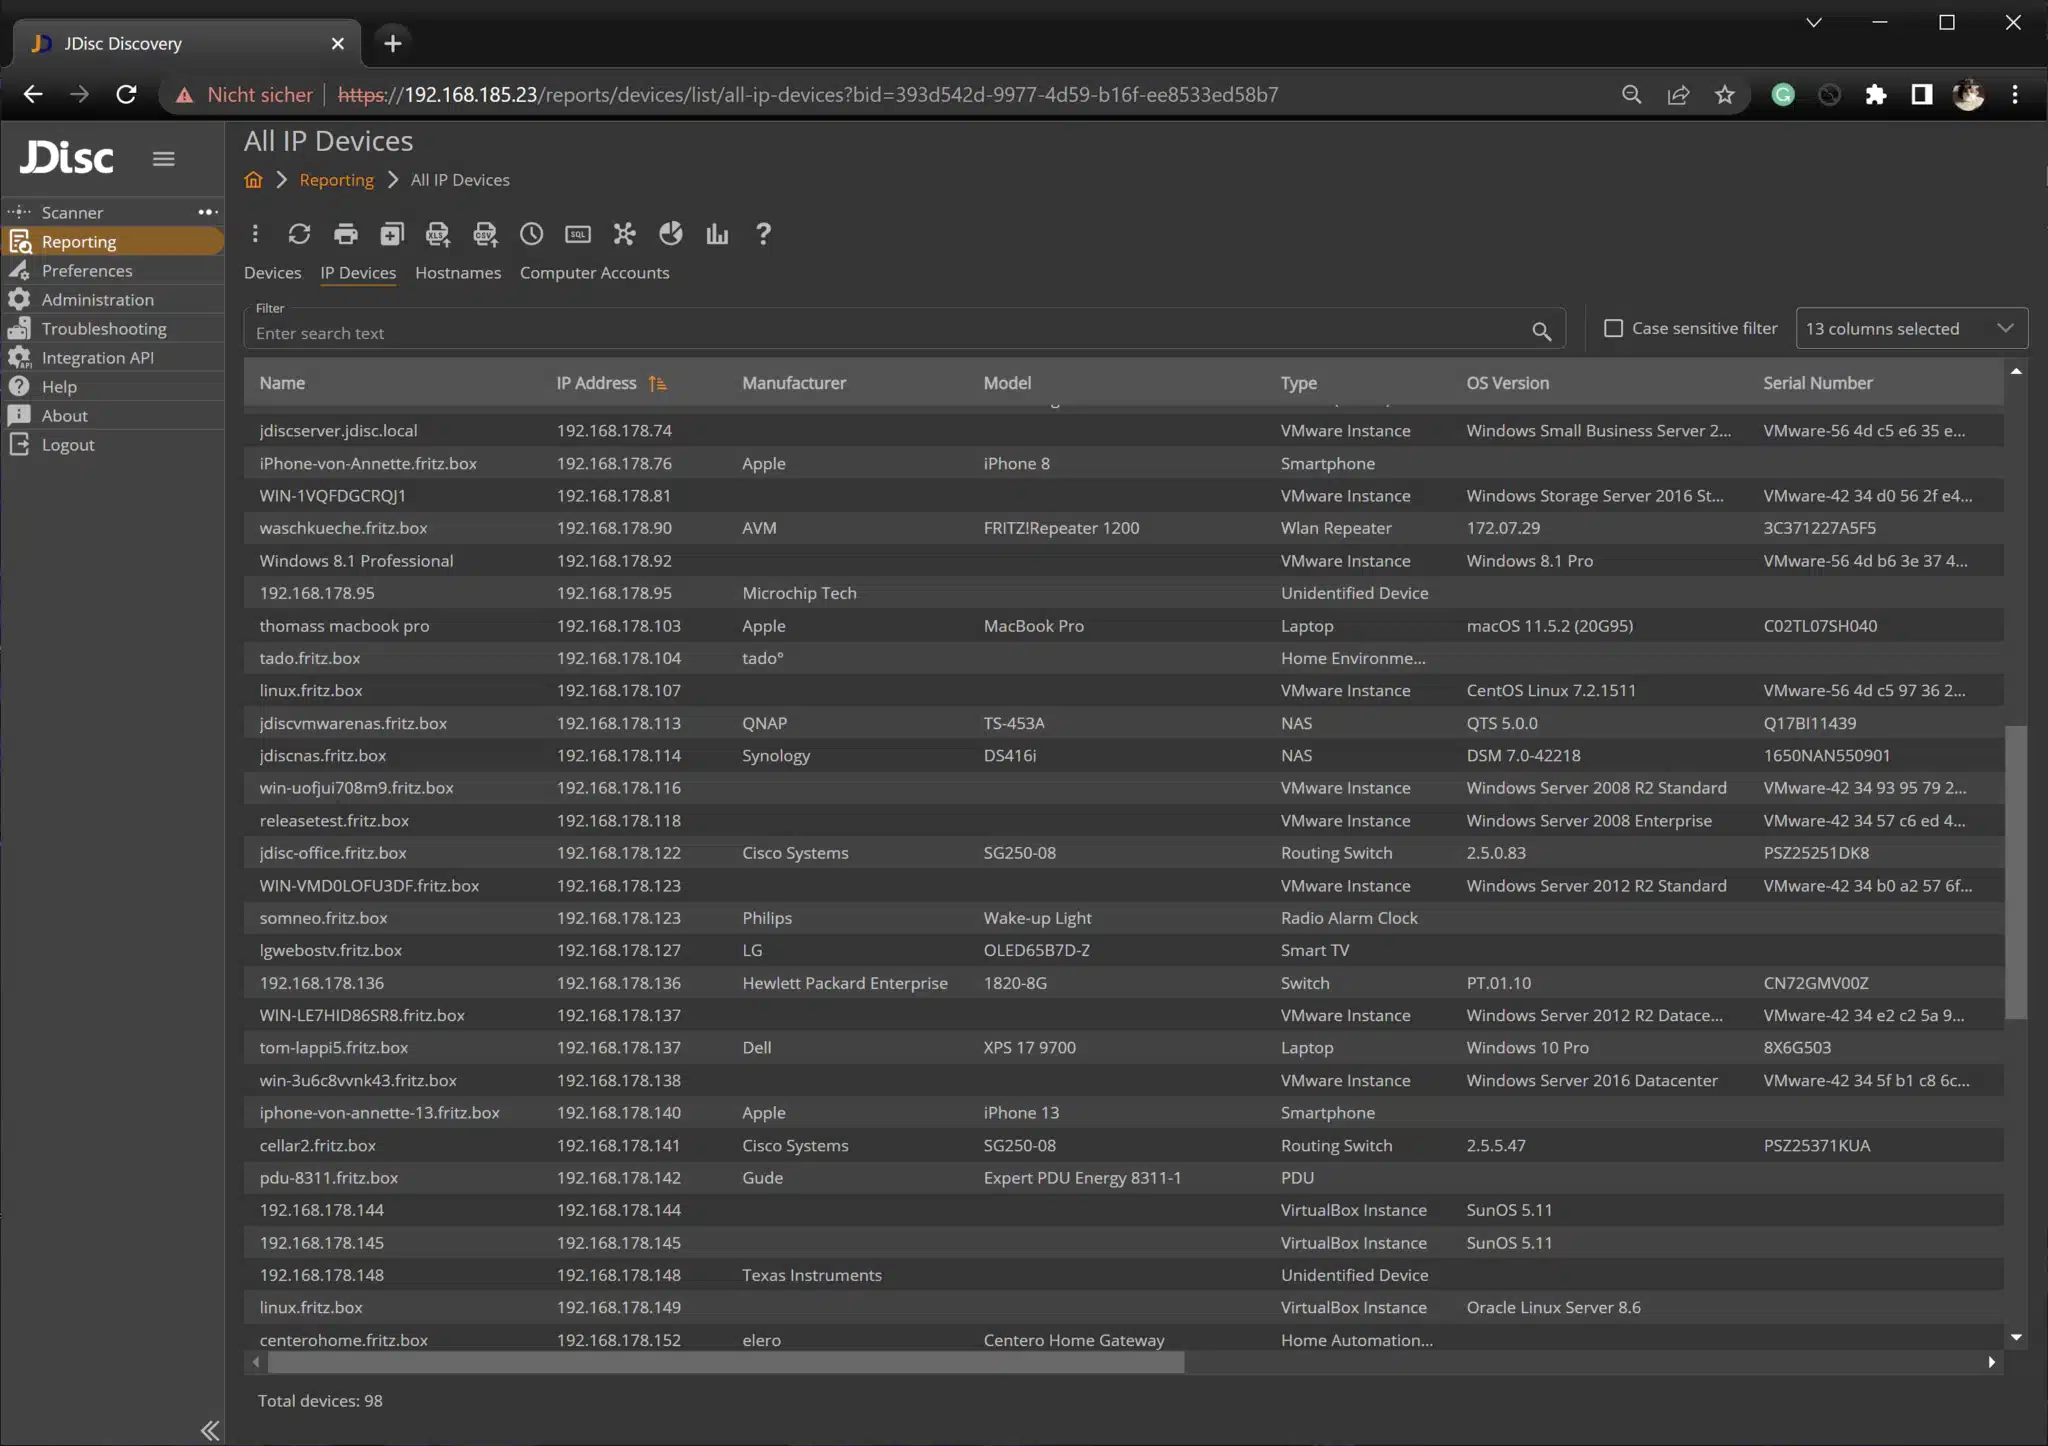
Task: Open the three-dot overflow menu
Action: pos(255,233)
